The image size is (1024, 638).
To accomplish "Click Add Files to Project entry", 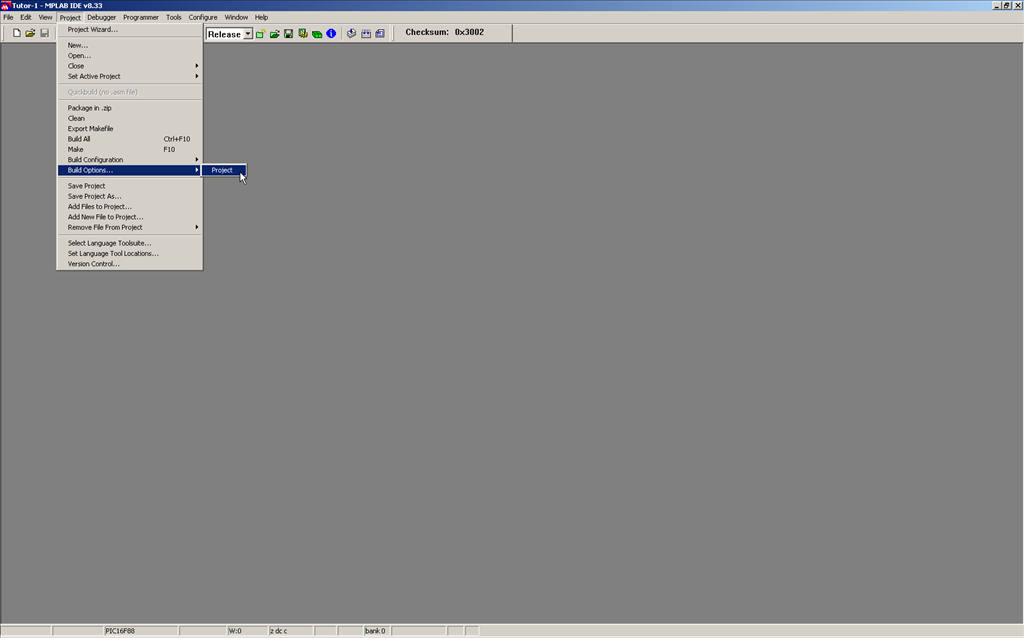I will click(x=99, y=207).
